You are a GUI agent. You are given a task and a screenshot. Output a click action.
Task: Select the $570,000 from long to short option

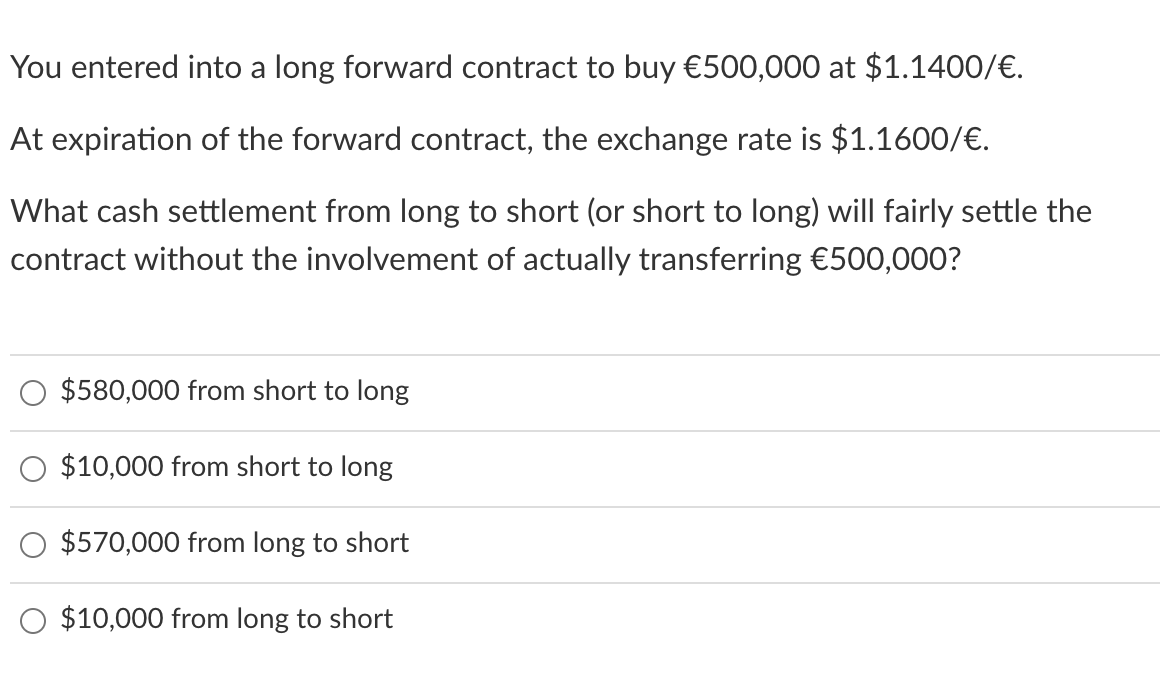coord(32,543)
